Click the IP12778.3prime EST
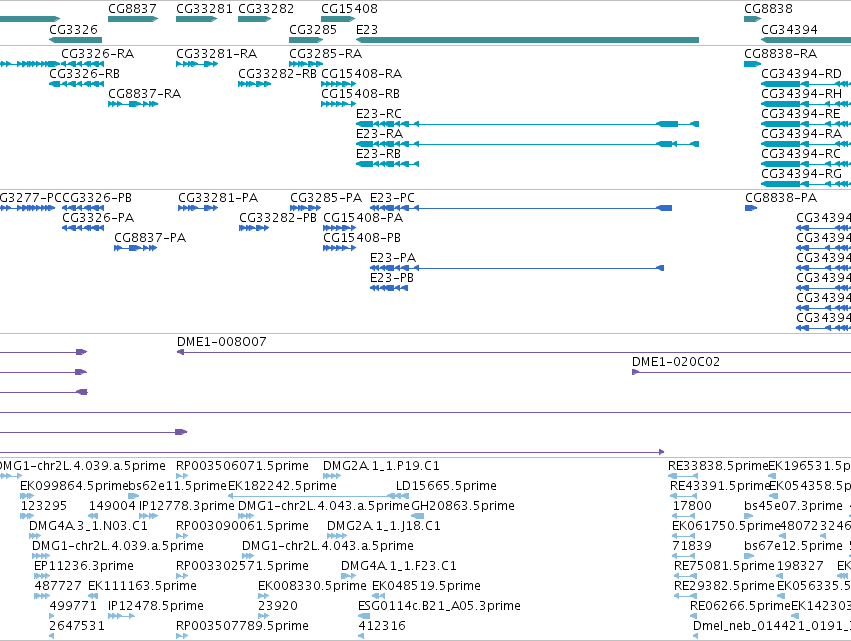This screenshot has height=641, width=851. point(149,516)
